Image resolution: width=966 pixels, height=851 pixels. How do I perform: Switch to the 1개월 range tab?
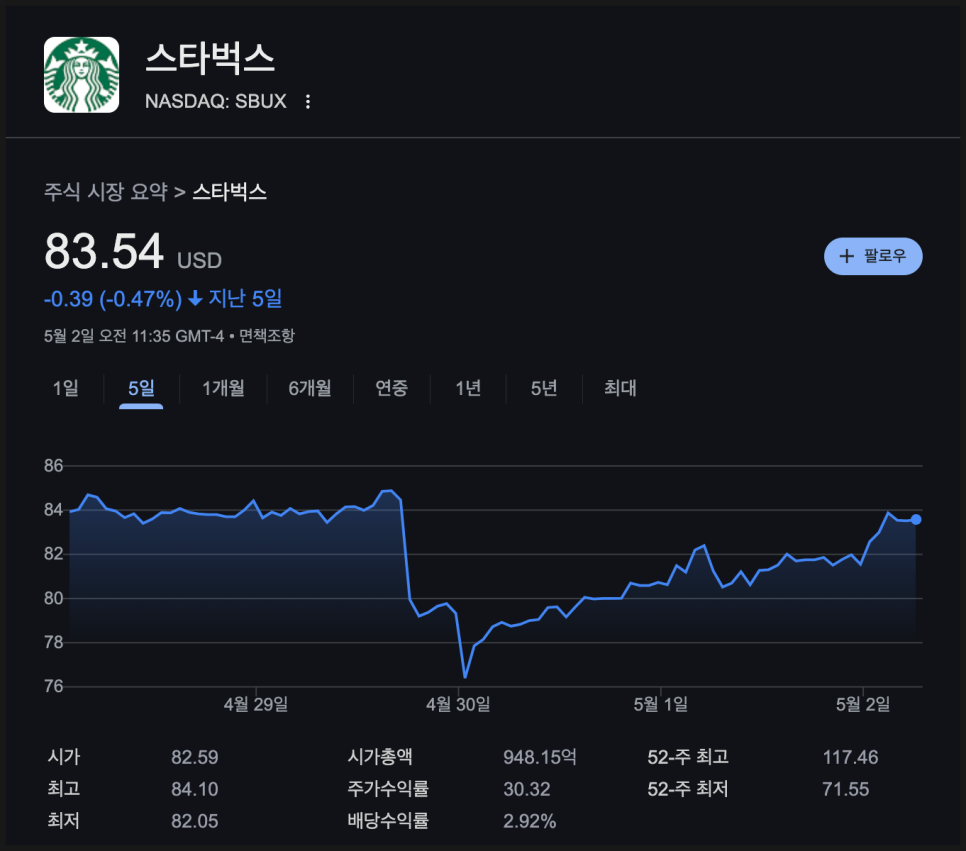pos(223,388)
